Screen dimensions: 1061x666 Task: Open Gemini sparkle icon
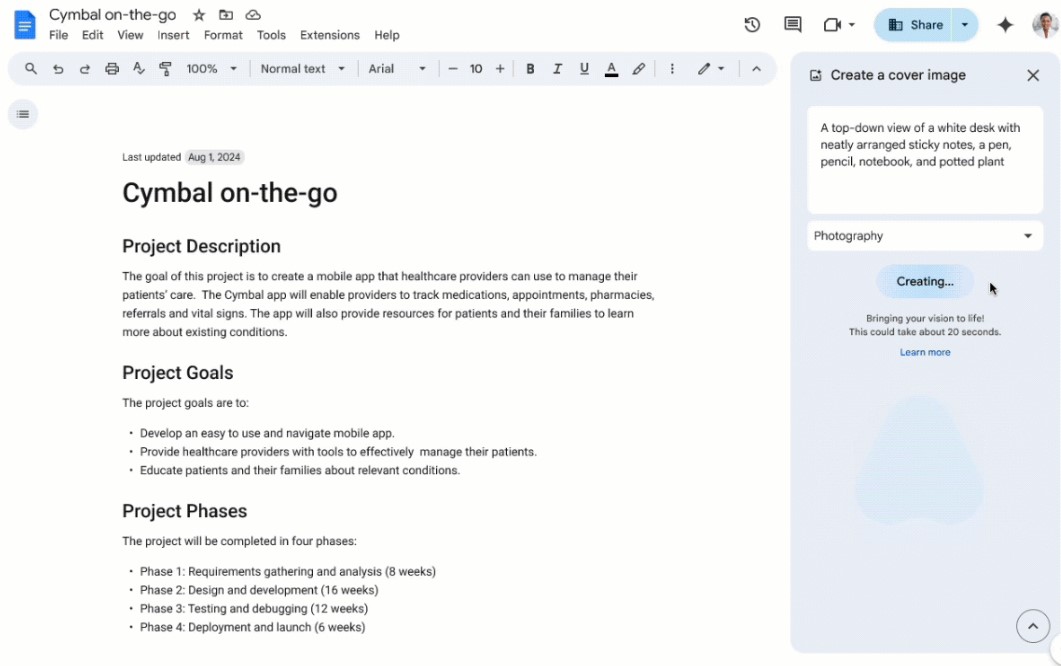coord(1005,25)
